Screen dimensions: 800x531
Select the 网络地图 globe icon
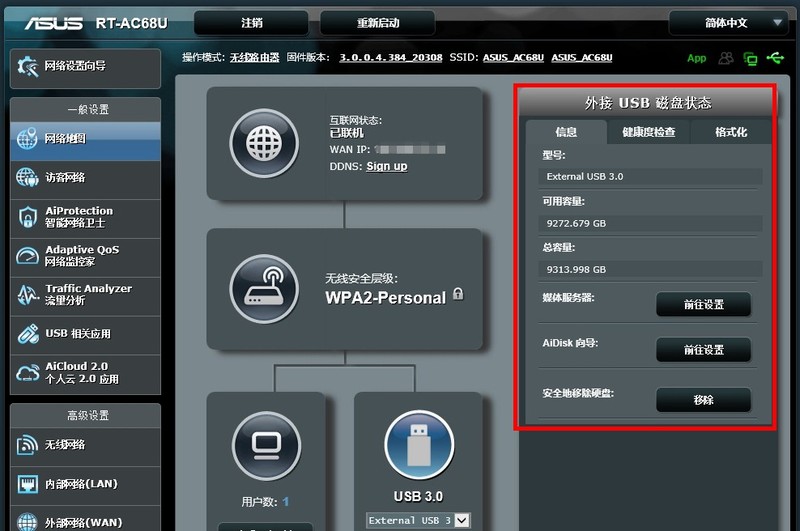[27, 138]
